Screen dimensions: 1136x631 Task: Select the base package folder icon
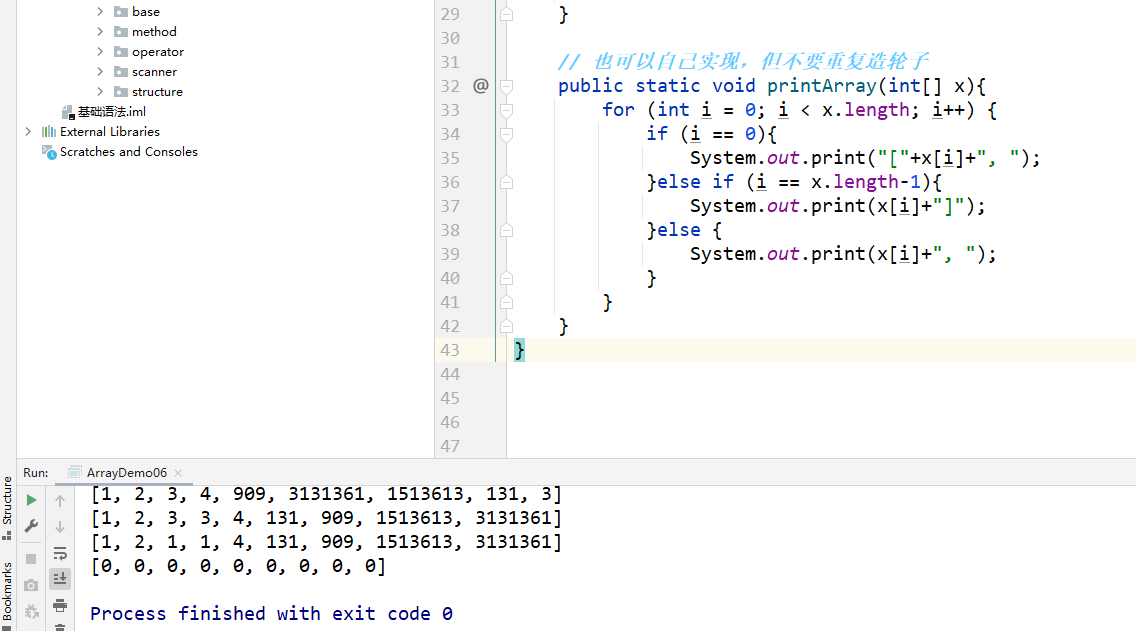tap(121, 12)
